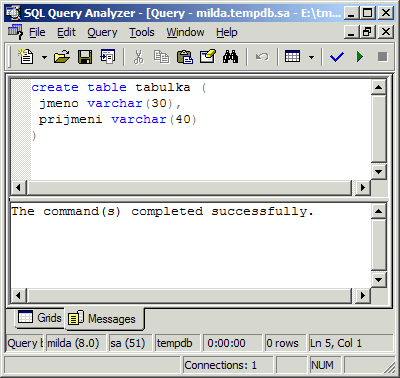Click editor vertical scrollbar up arrow

378,87
